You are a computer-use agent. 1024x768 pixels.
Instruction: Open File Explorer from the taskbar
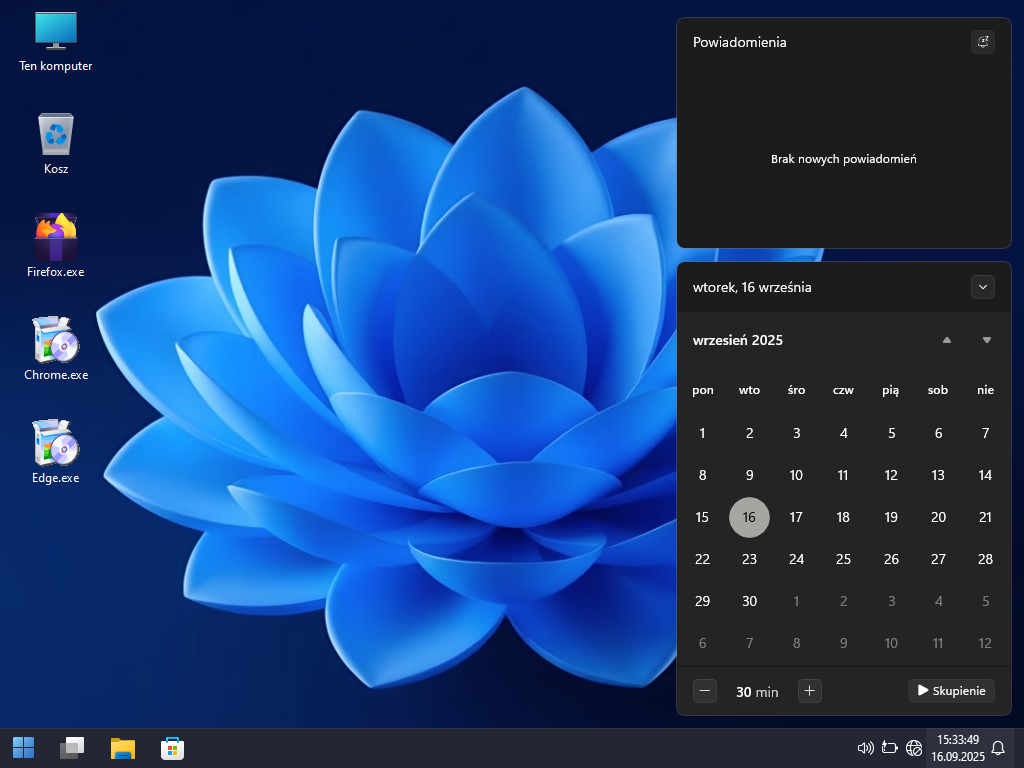tap(123, 748)
